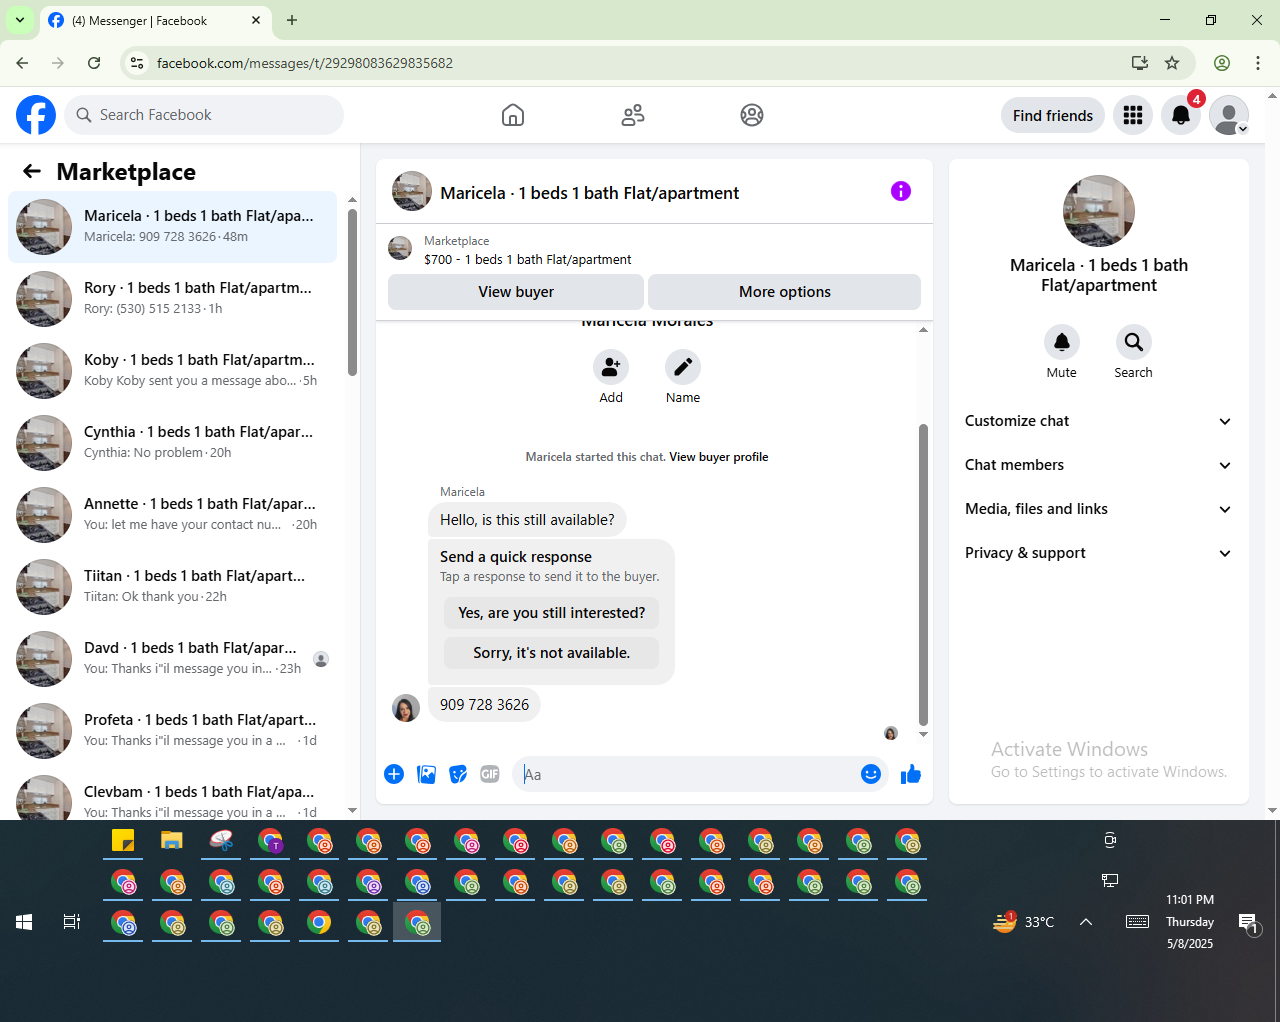Open File Explorer from the taskbar
1280x1022 pixels.
(x=172, y=841)
